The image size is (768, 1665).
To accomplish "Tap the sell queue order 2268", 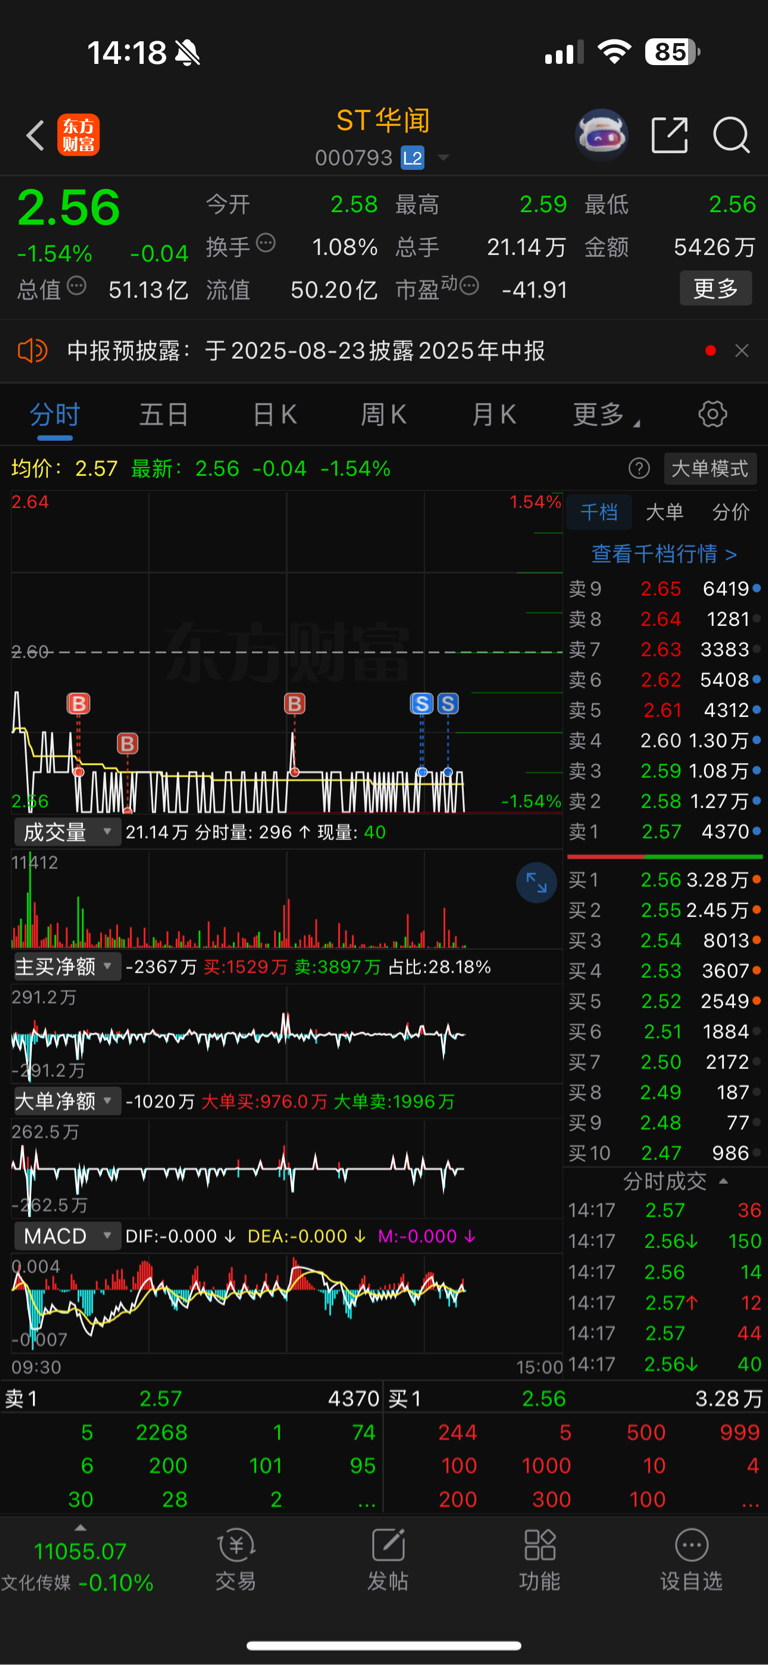I will [162, 1433].
